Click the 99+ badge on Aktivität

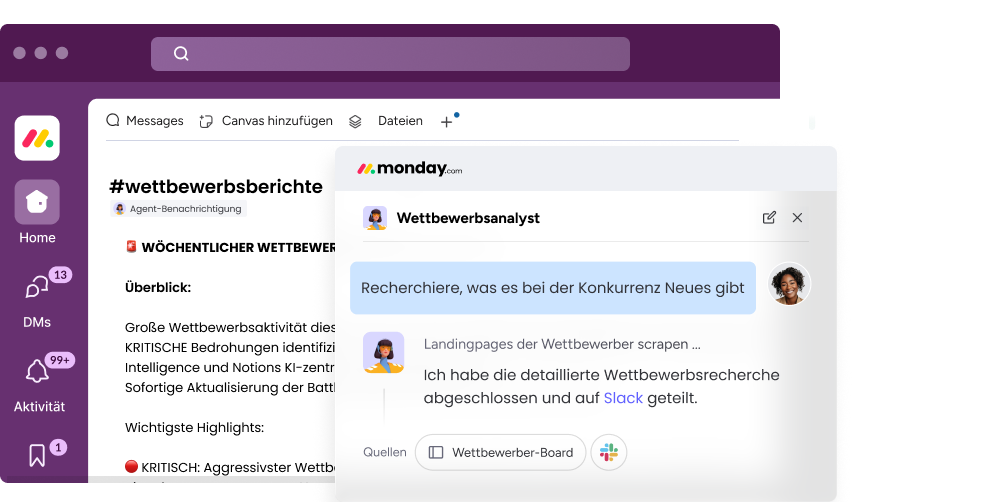[x=60, y=361]
